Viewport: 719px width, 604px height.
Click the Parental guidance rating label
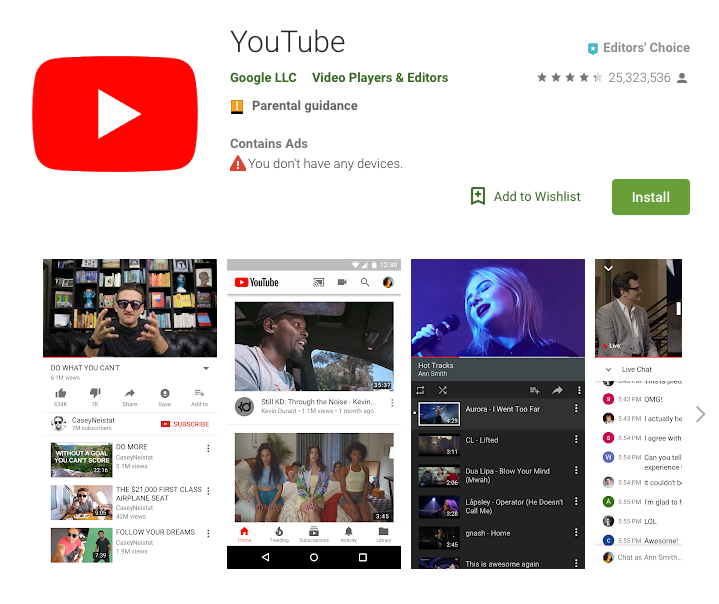pyautogui.click(x=304, y=106)
